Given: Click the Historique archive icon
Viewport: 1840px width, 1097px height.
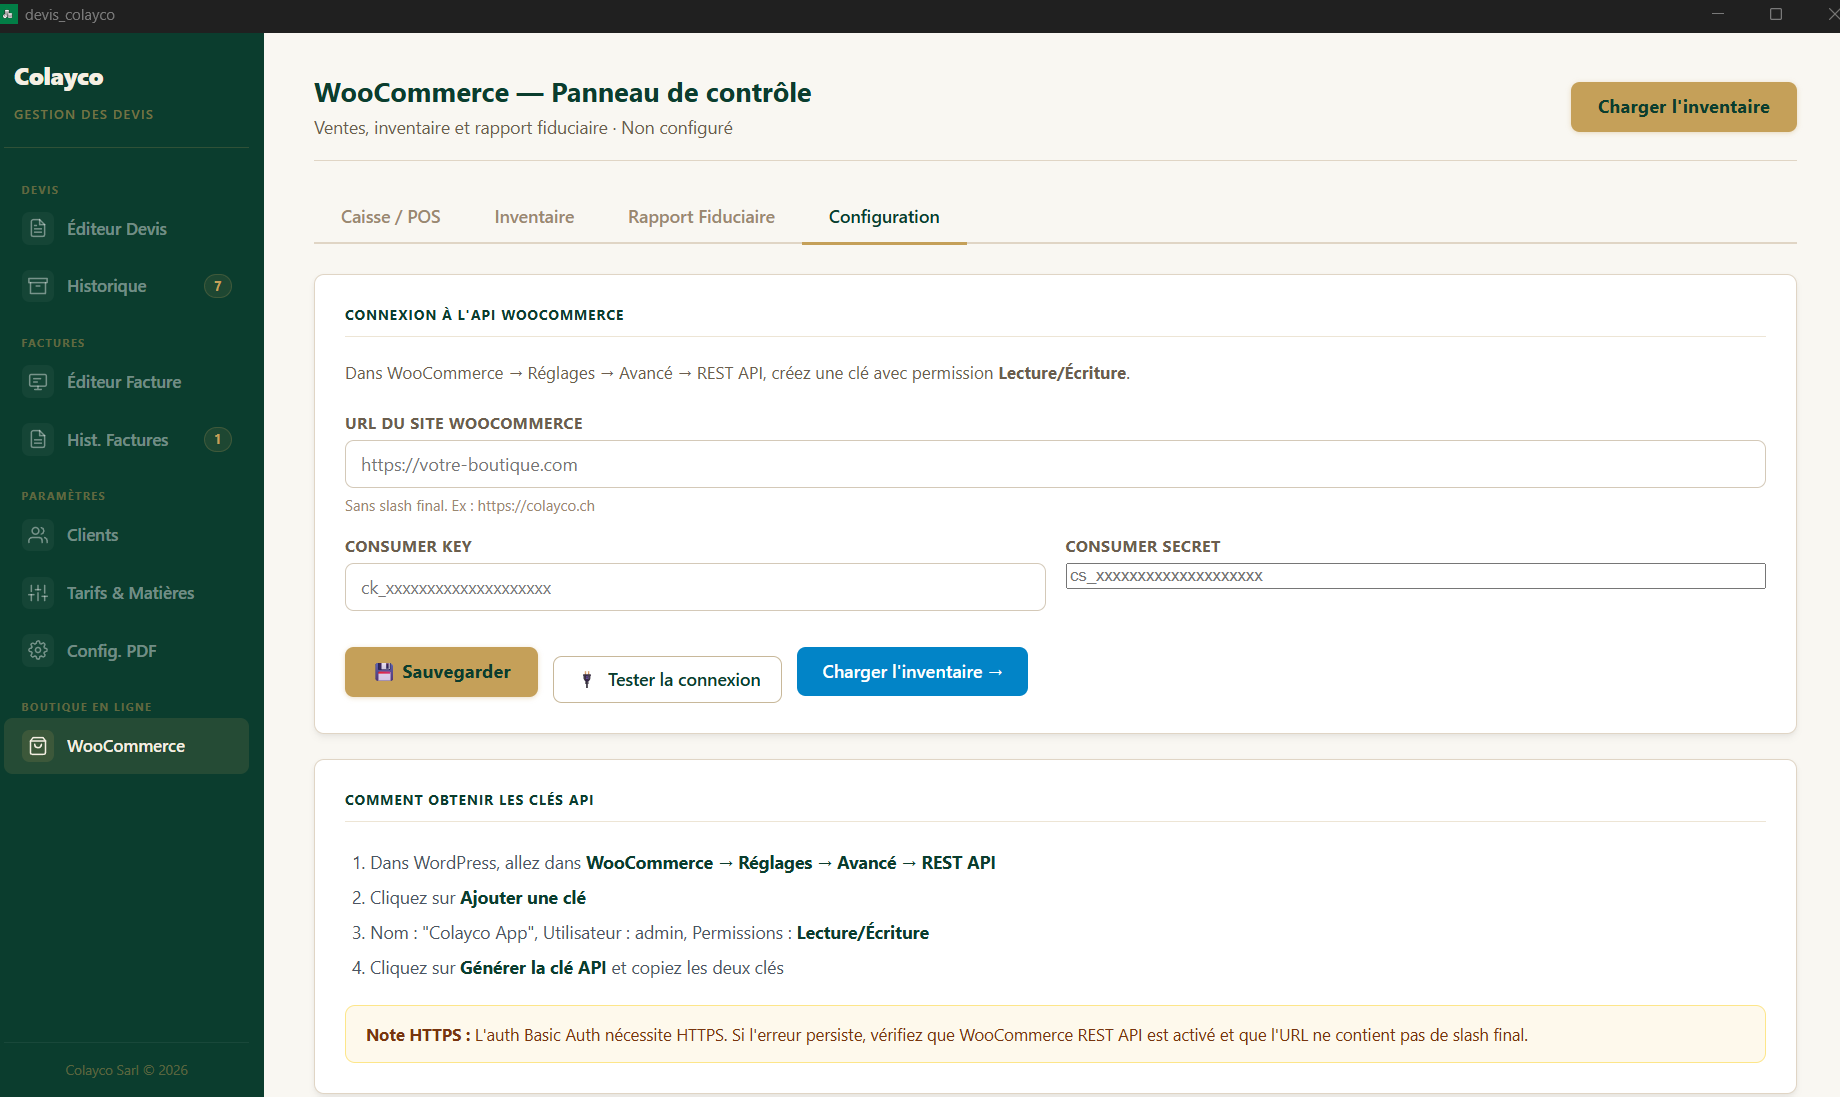Looking at the screenshot, I should click(x=38, y=286).
